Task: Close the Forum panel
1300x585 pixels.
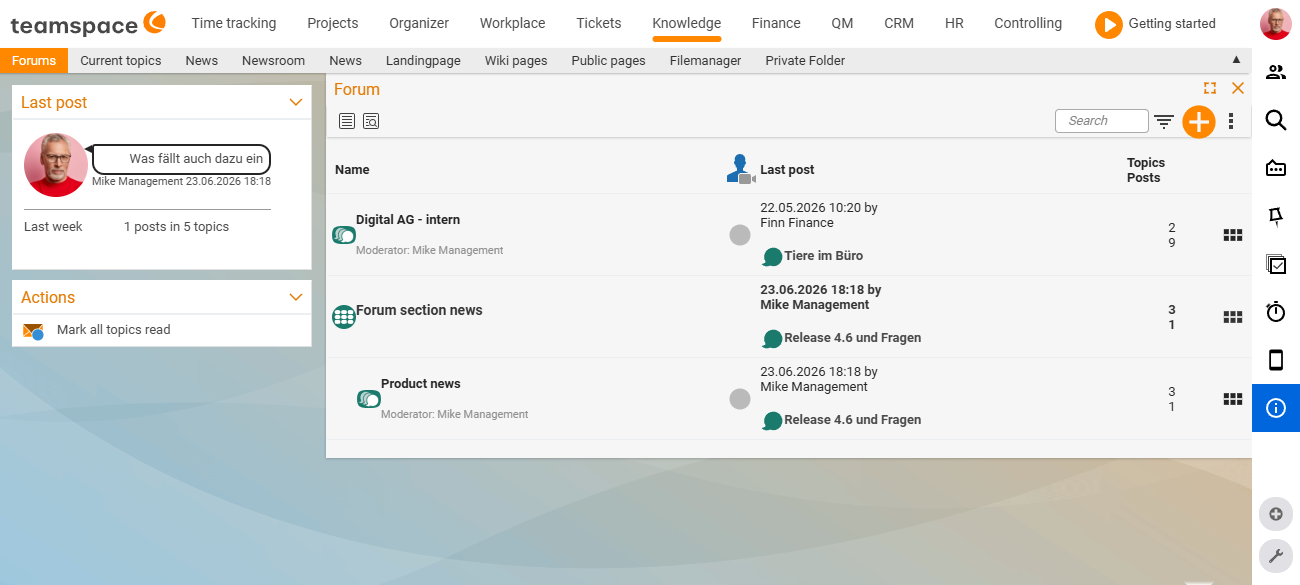Action: click(1238, 88)
